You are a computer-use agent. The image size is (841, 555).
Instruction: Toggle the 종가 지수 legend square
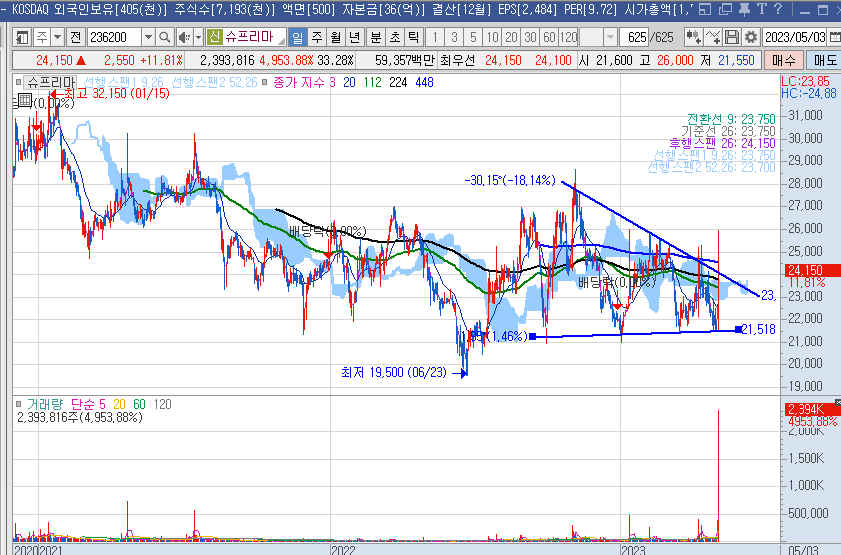point(265,82)
